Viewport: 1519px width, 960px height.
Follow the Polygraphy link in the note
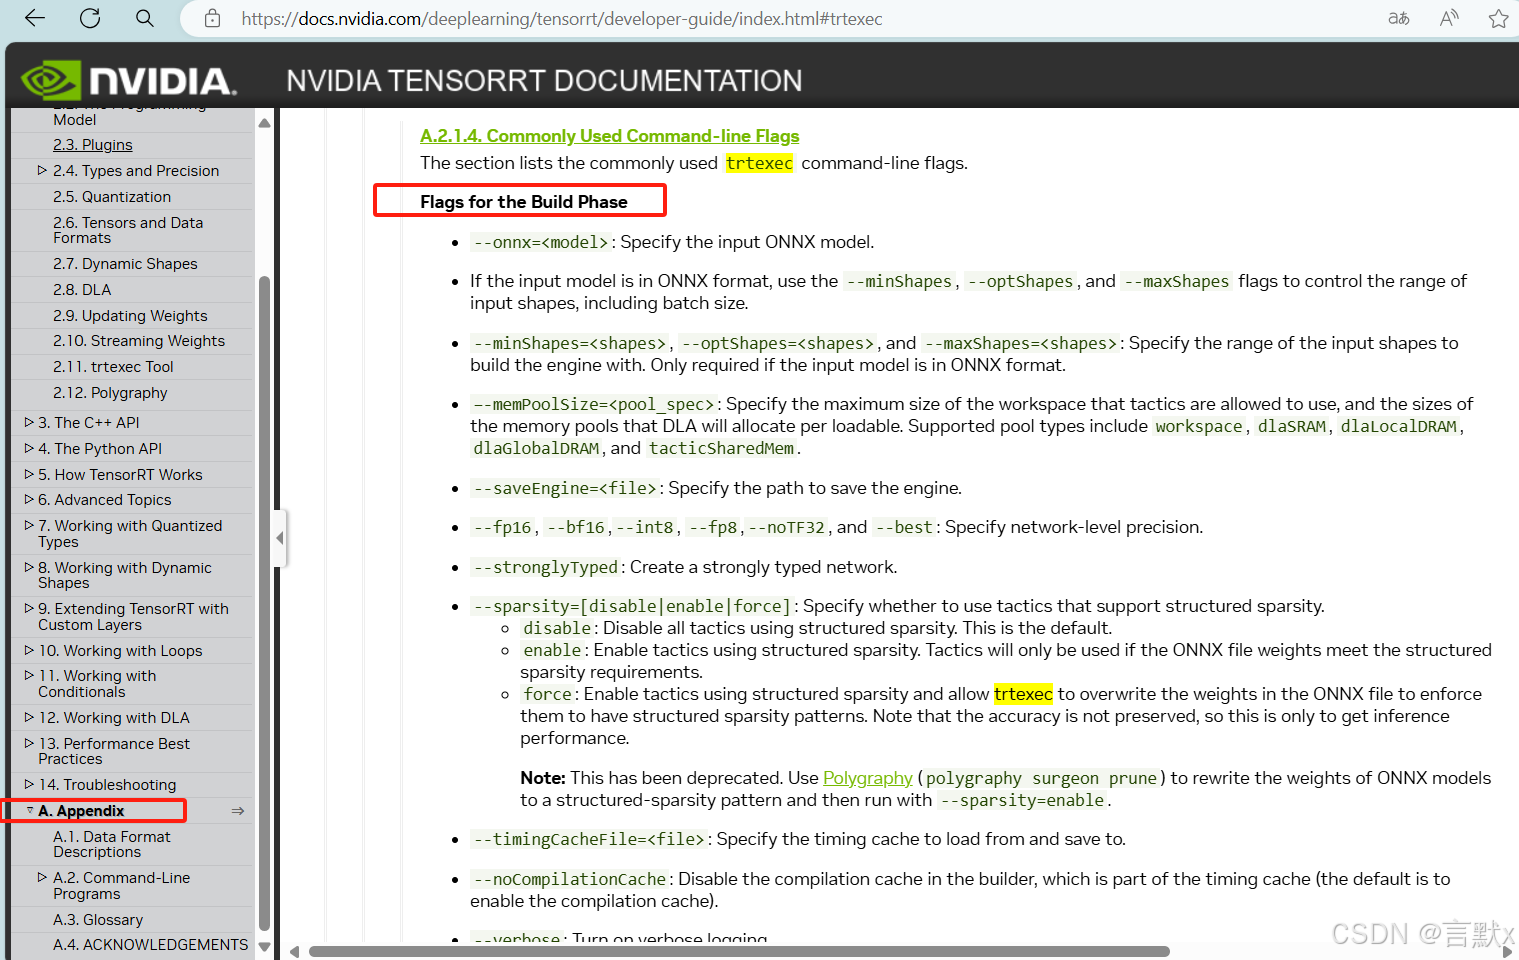coord(868,778)
